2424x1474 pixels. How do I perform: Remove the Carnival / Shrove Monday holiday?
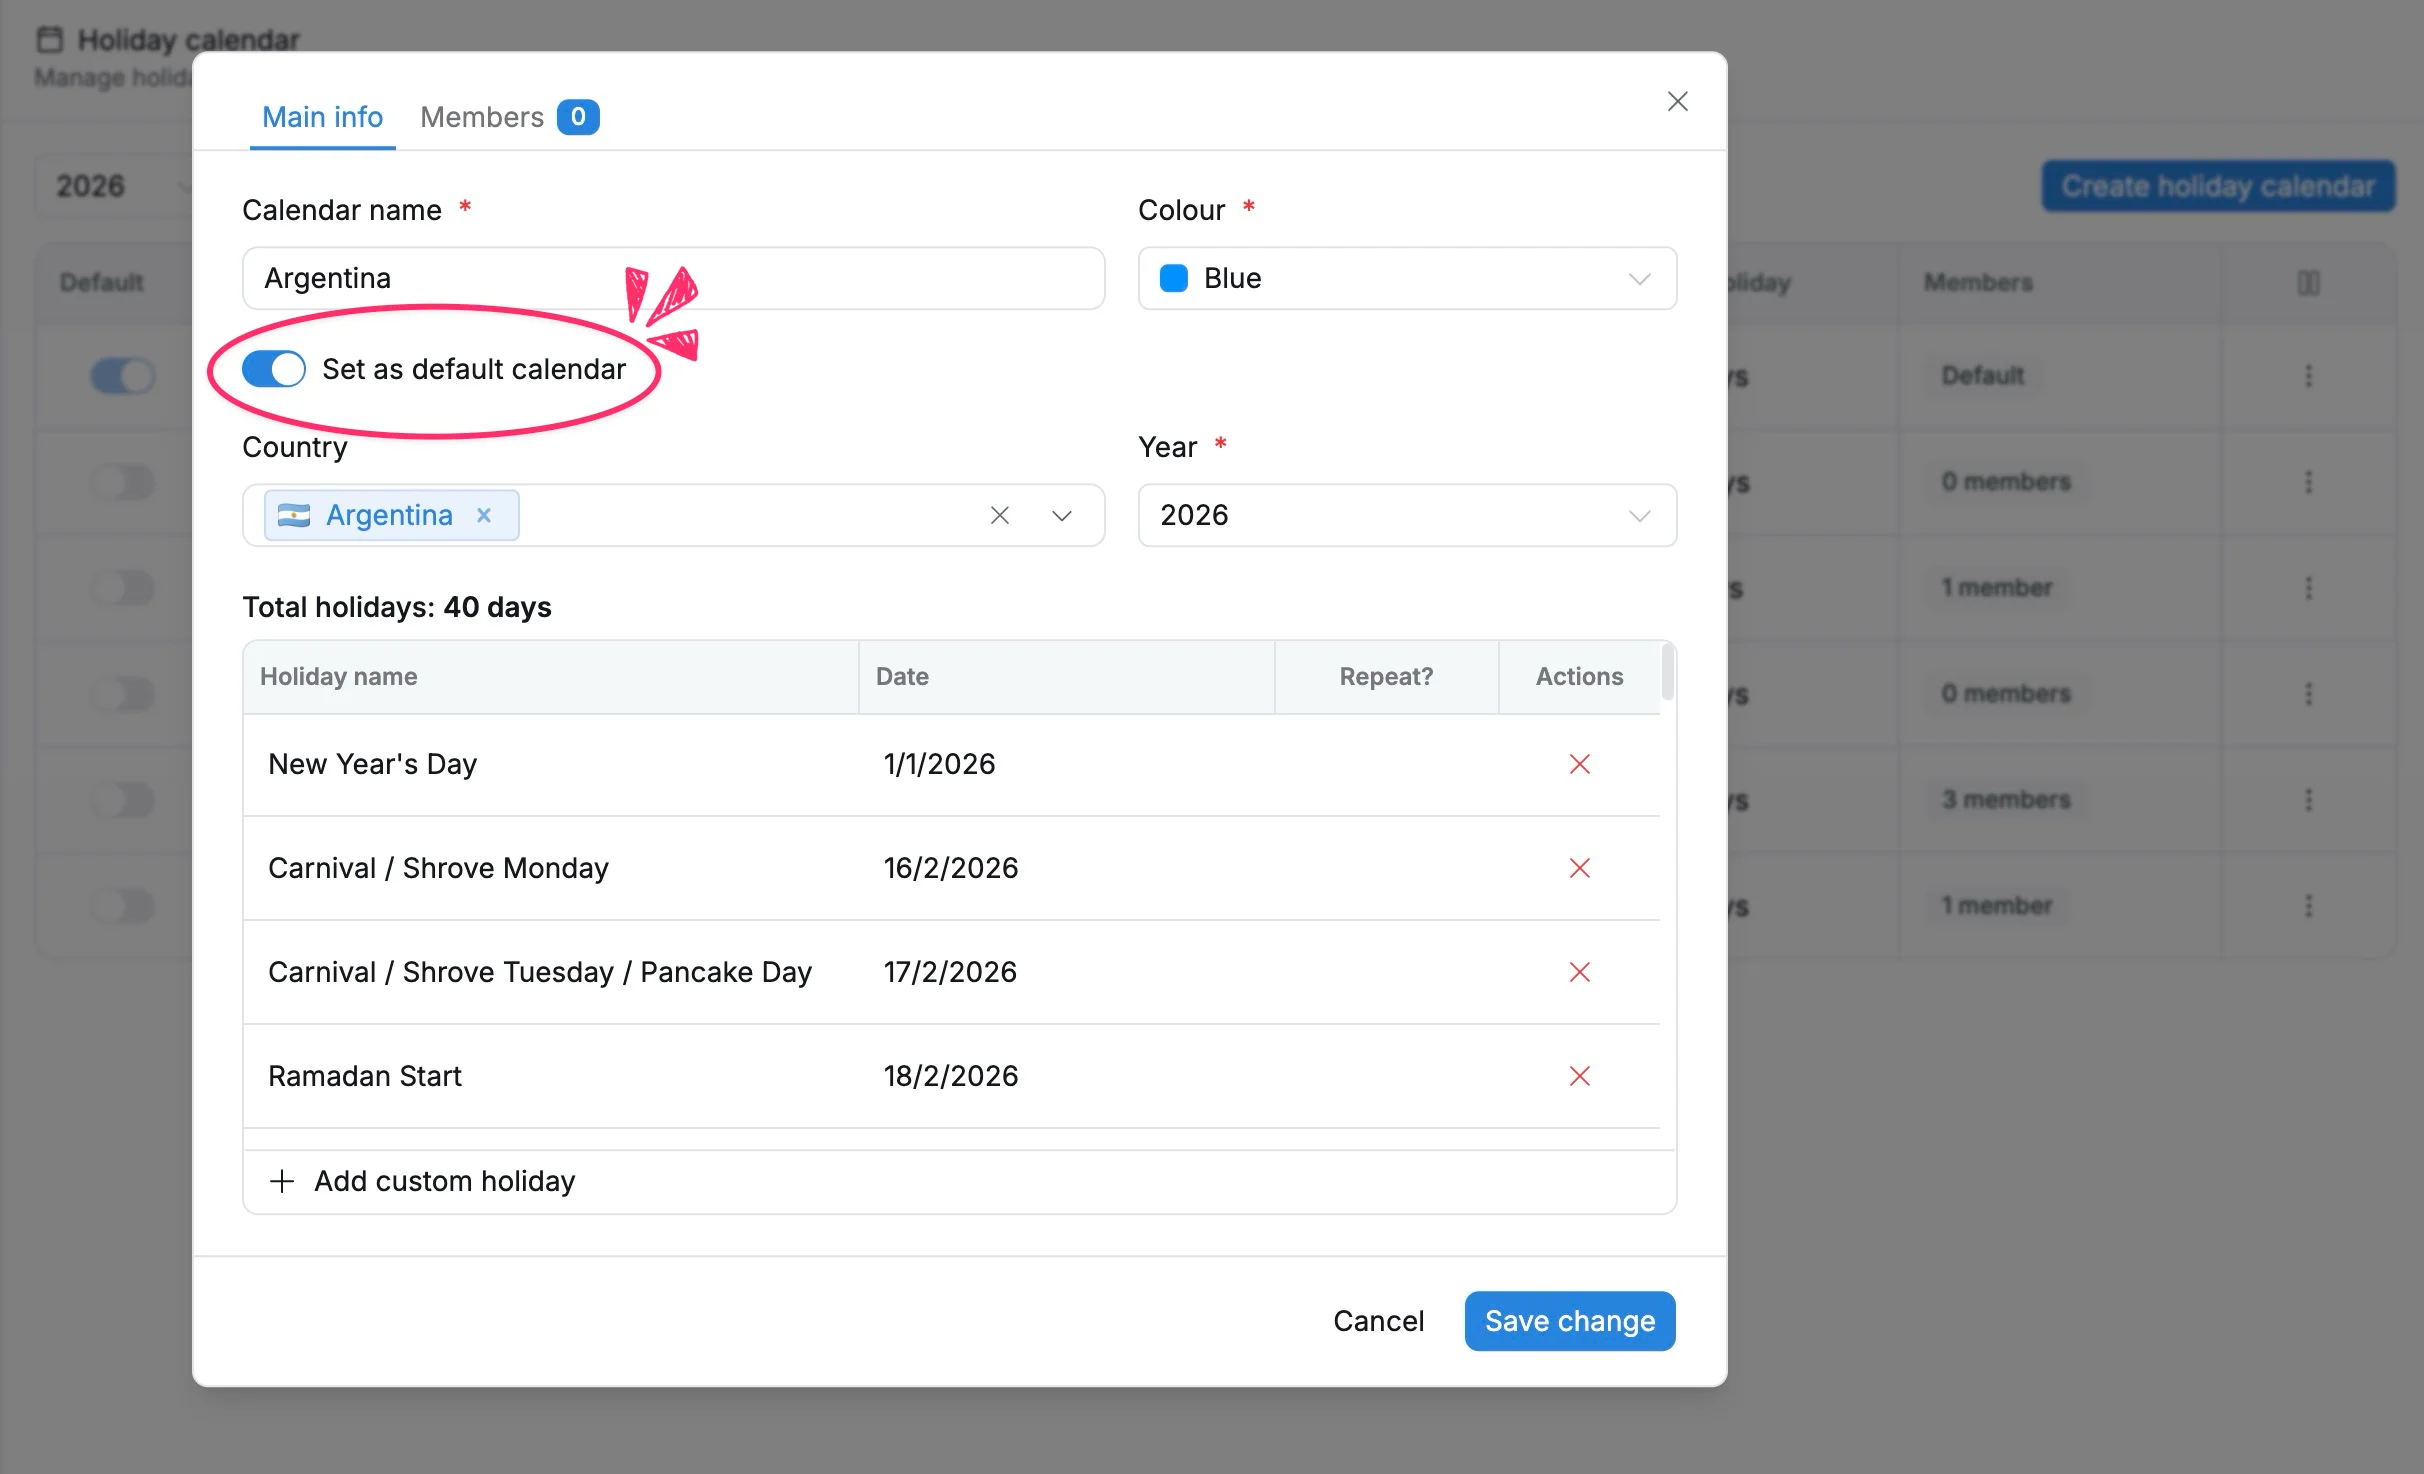coord(1579,868)
